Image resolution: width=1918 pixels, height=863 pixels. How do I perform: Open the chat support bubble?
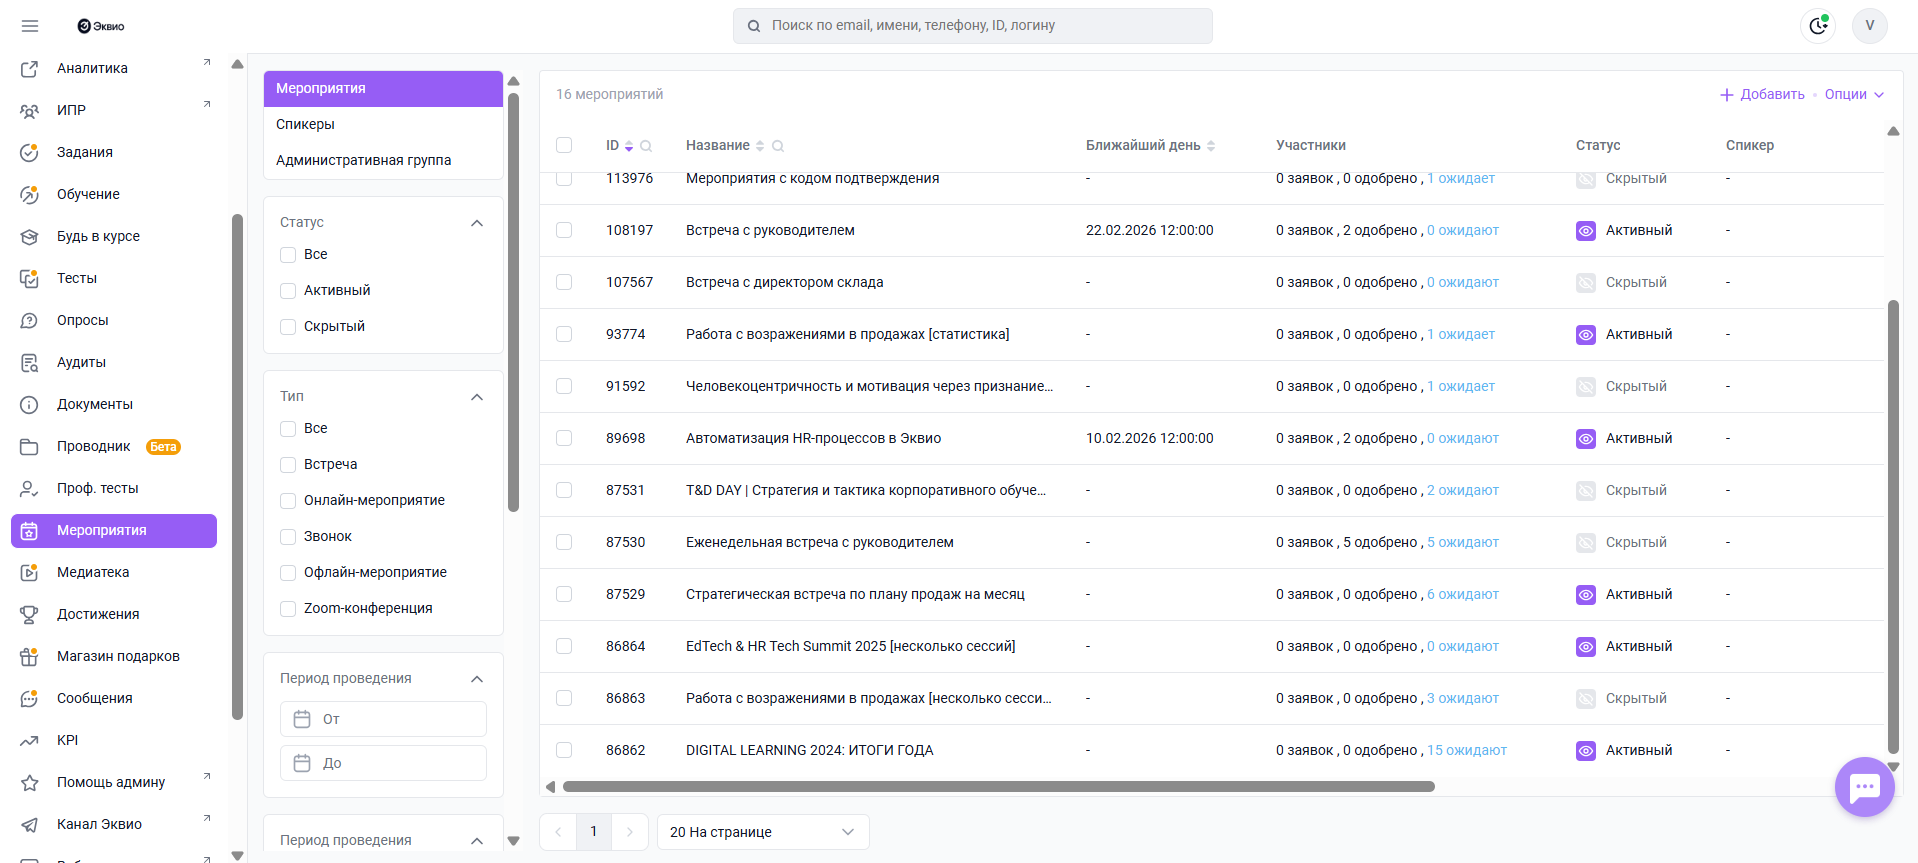tap(1864, 787)
